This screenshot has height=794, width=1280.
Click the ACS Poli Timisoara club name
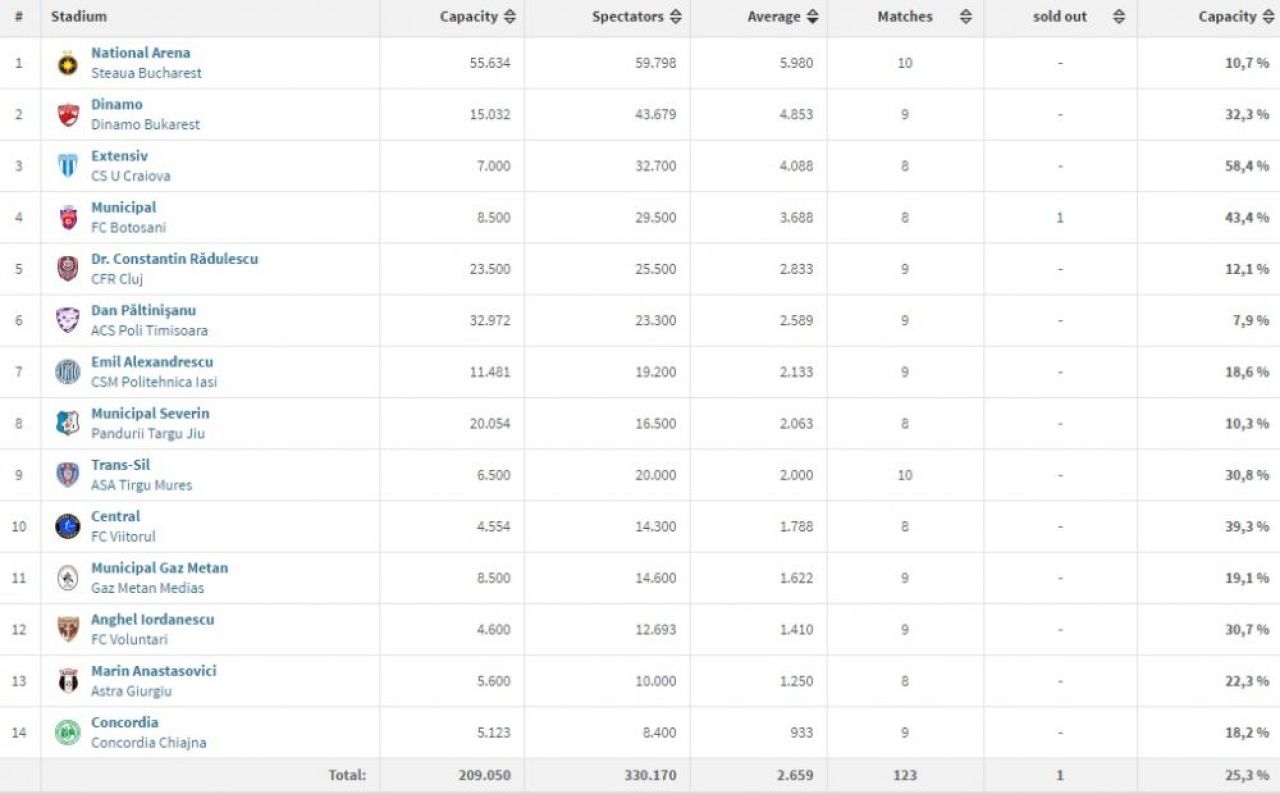coord(149,331)
